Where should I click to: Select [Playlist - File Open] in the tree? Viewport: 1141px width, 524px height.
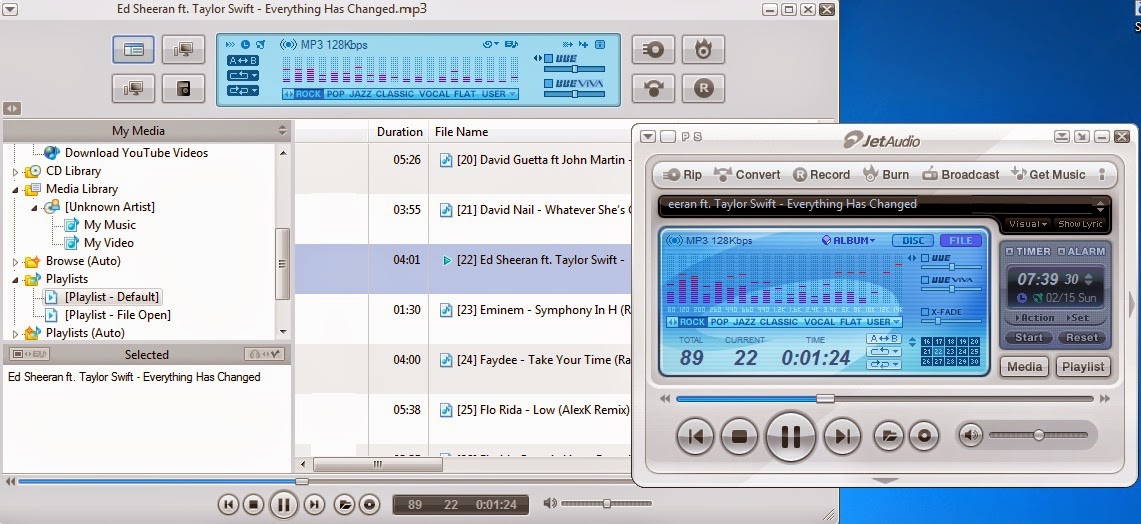[117, 315]
